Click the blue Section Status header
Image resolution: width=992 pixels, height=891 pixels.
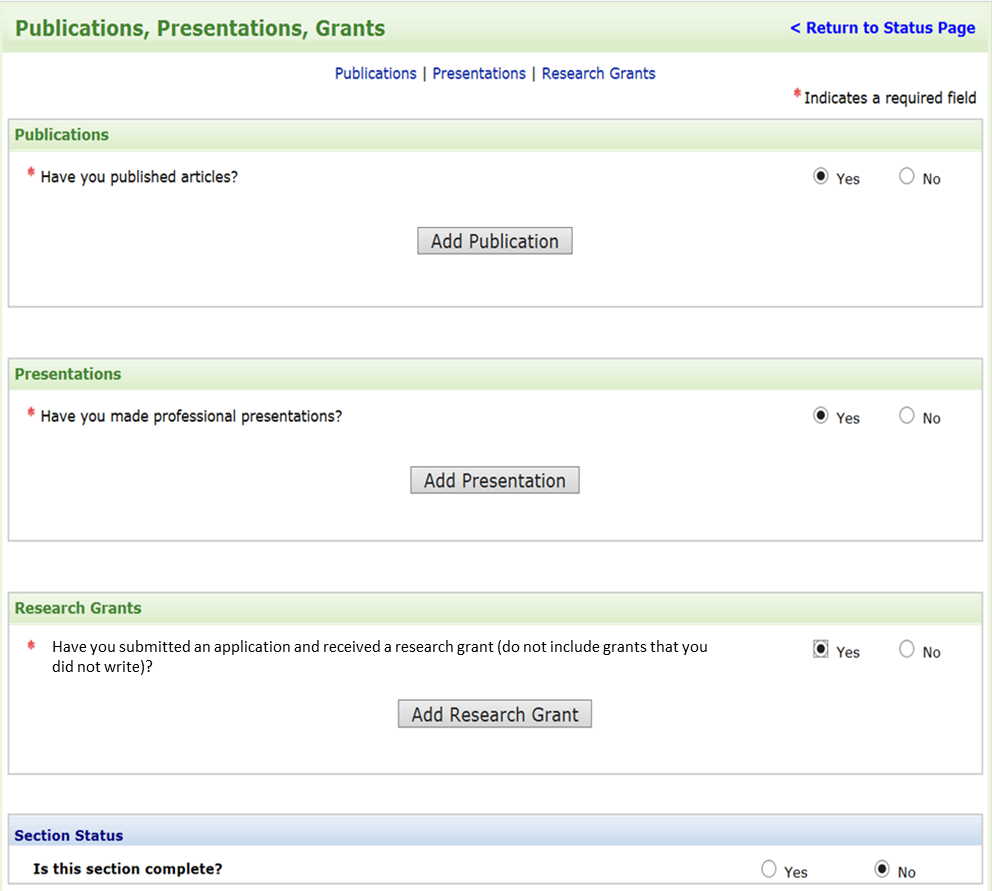(x=69, y=836)
